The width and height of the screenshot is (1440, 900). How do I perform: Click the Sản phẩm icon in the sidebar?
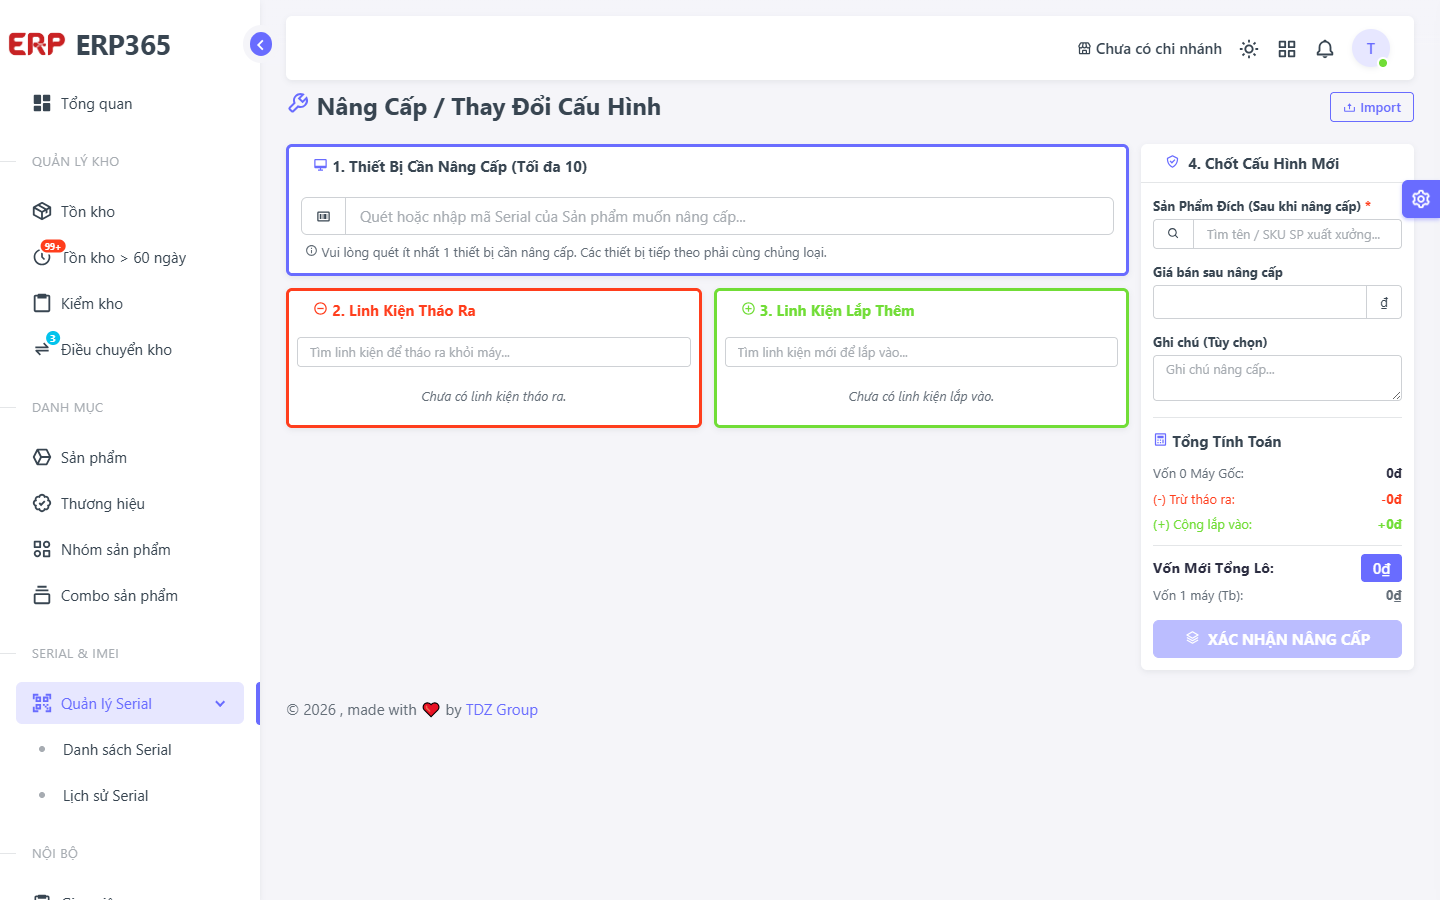42,457
